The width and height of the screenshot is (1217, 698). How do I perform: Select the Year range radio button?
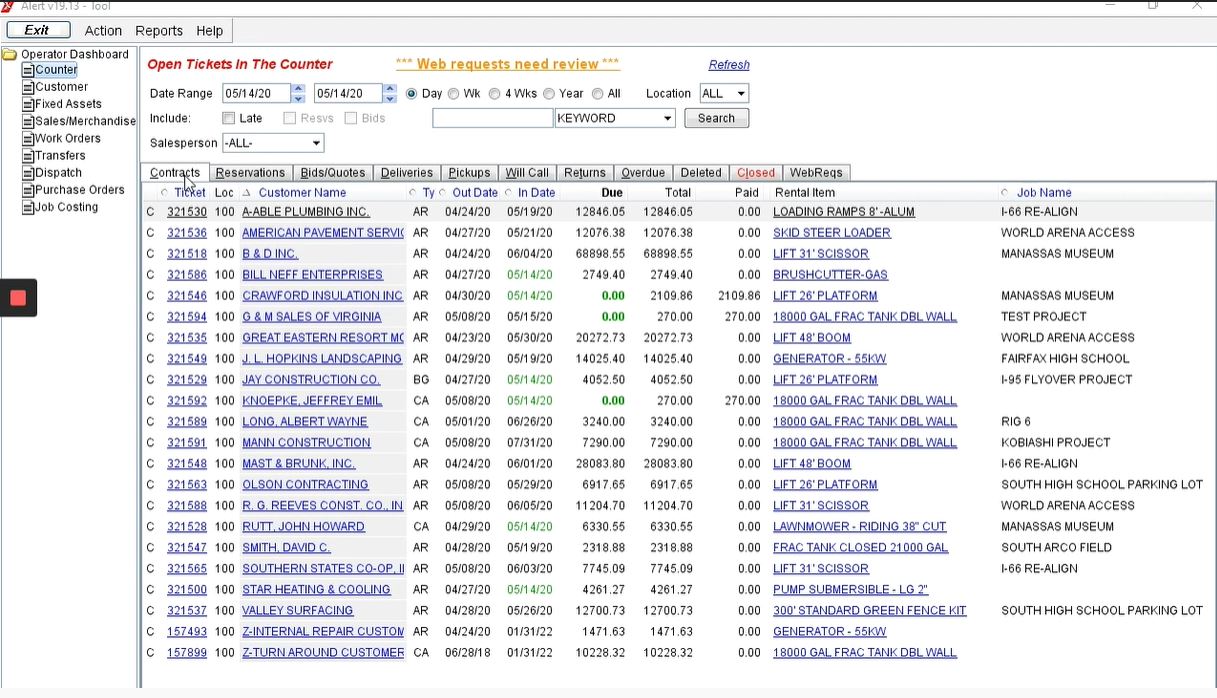(x=549, y=94)
